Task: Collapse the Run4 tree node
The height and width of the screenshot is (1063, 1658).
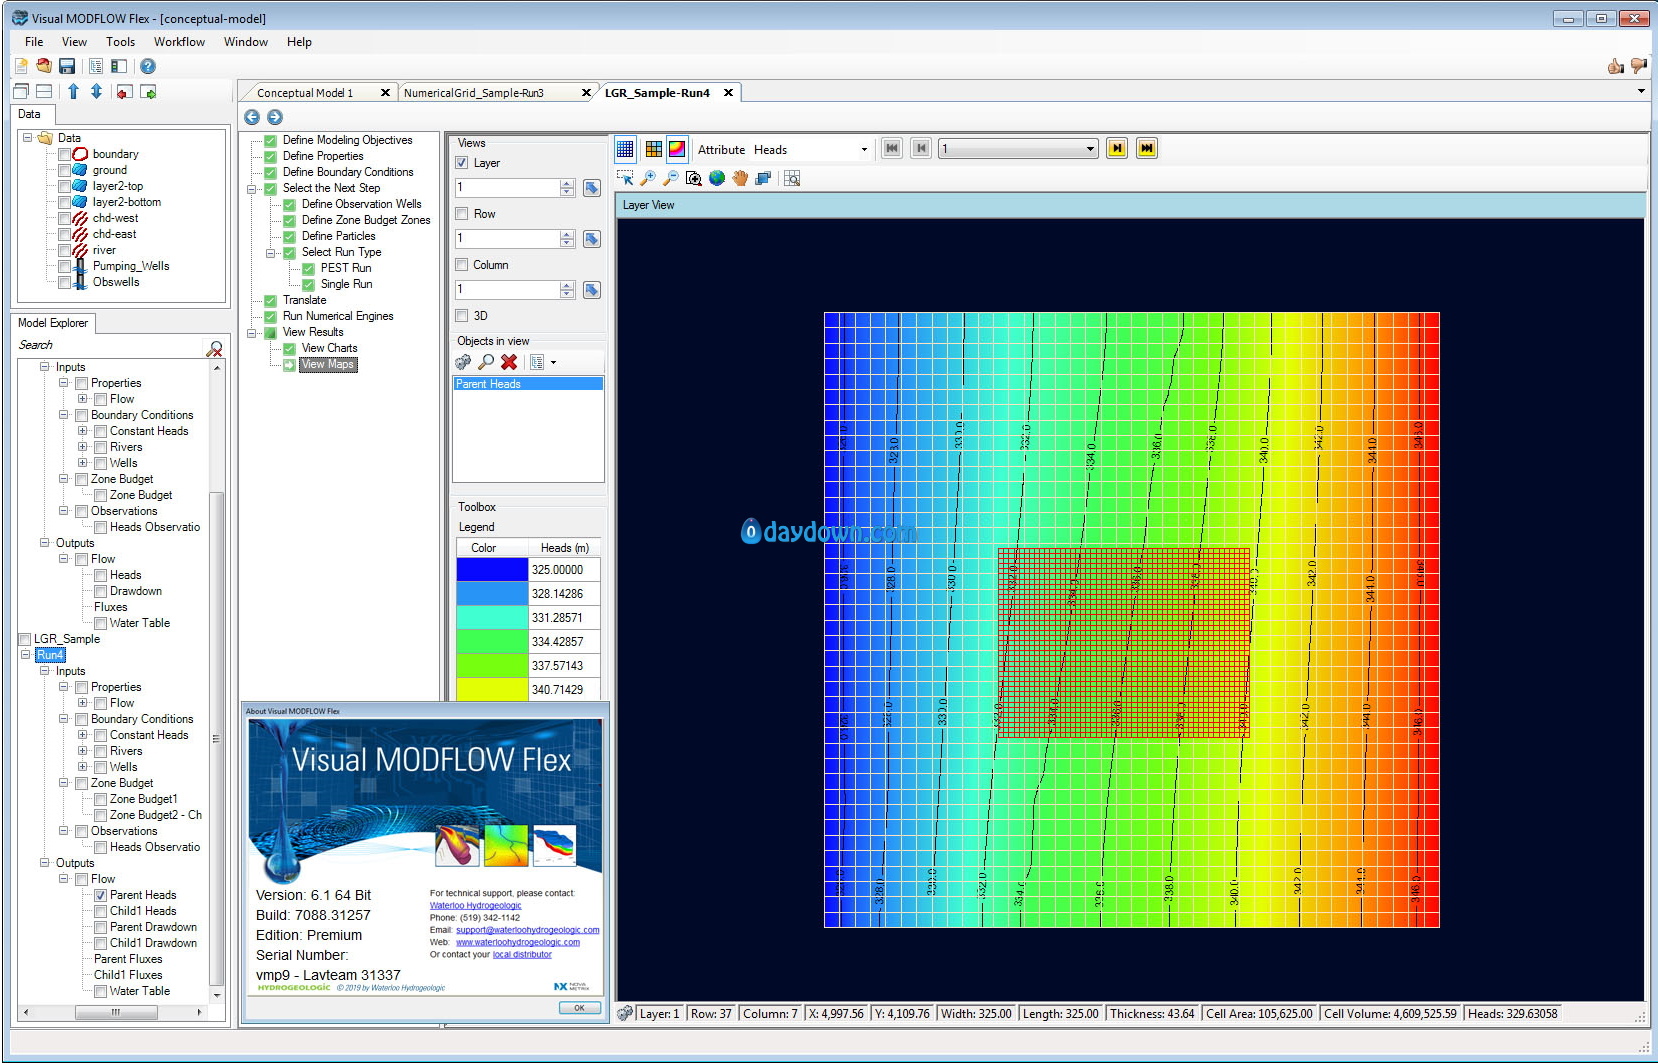Action: [26, 655]
